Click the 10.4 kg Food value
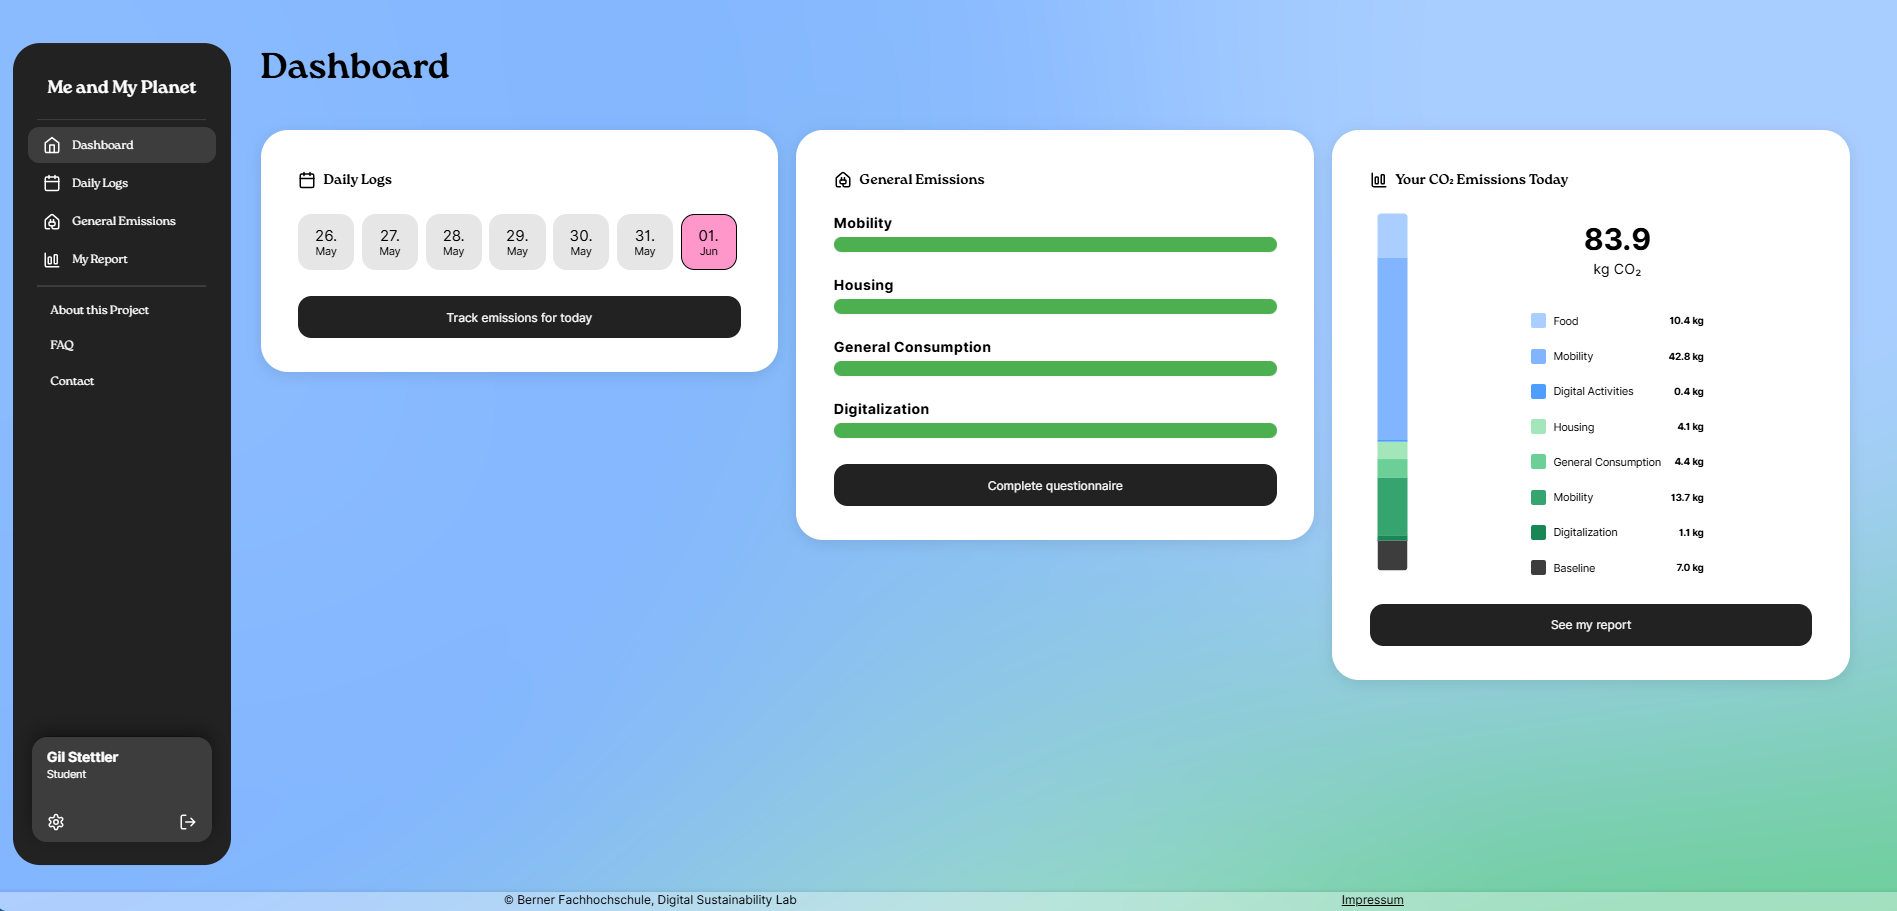Image resolution: width=1897 pixels, height=911 pixels. tap(1686, 321)
